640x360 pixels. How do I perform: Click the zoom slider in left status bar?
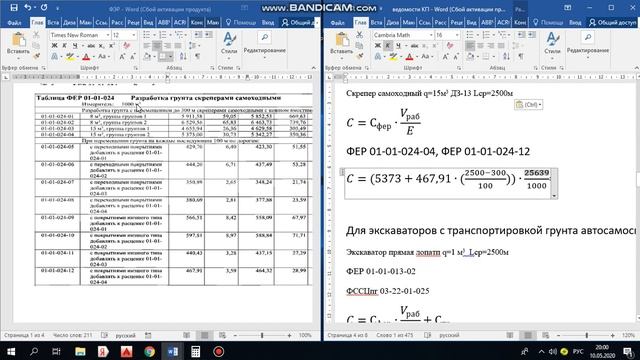coord(262,335)
